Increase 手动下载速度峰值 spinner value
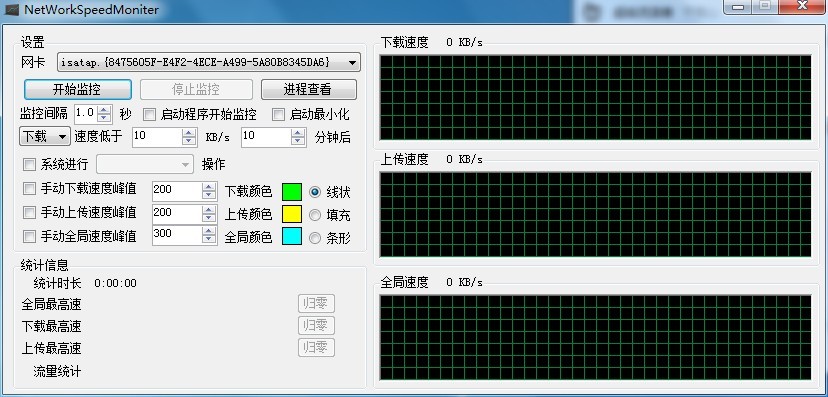This screenshot has height=397, width=828. pyautogui.click(x=209, y=187)
